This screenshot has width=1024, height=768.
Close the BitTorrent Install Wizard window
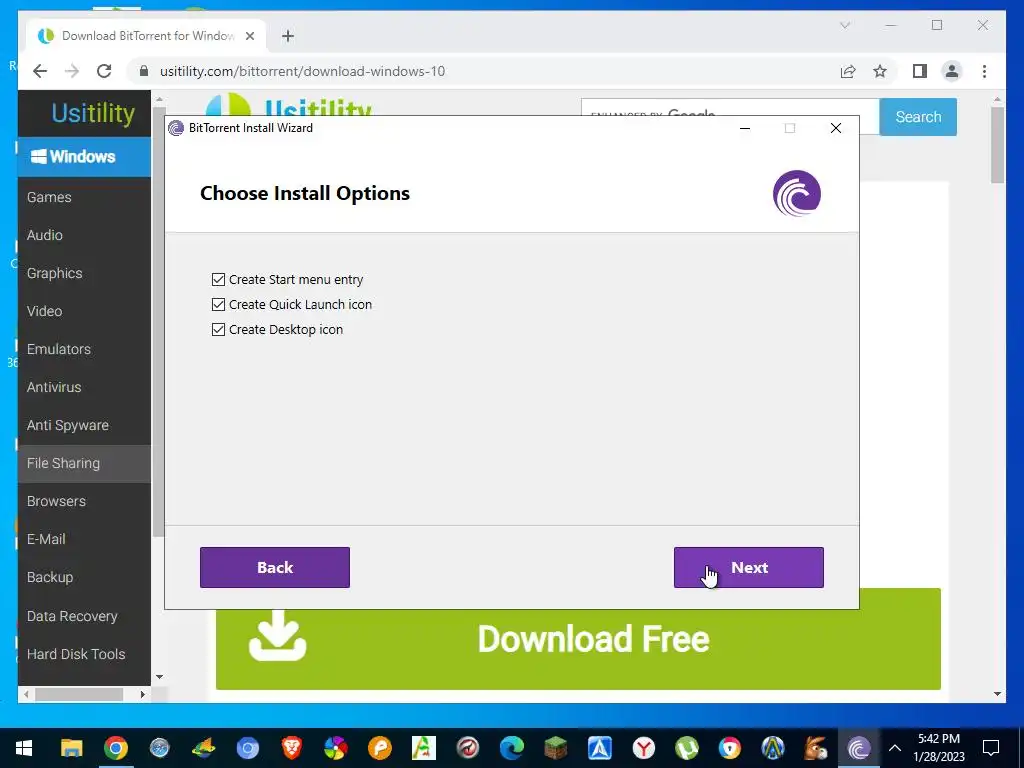click(835, 128)
